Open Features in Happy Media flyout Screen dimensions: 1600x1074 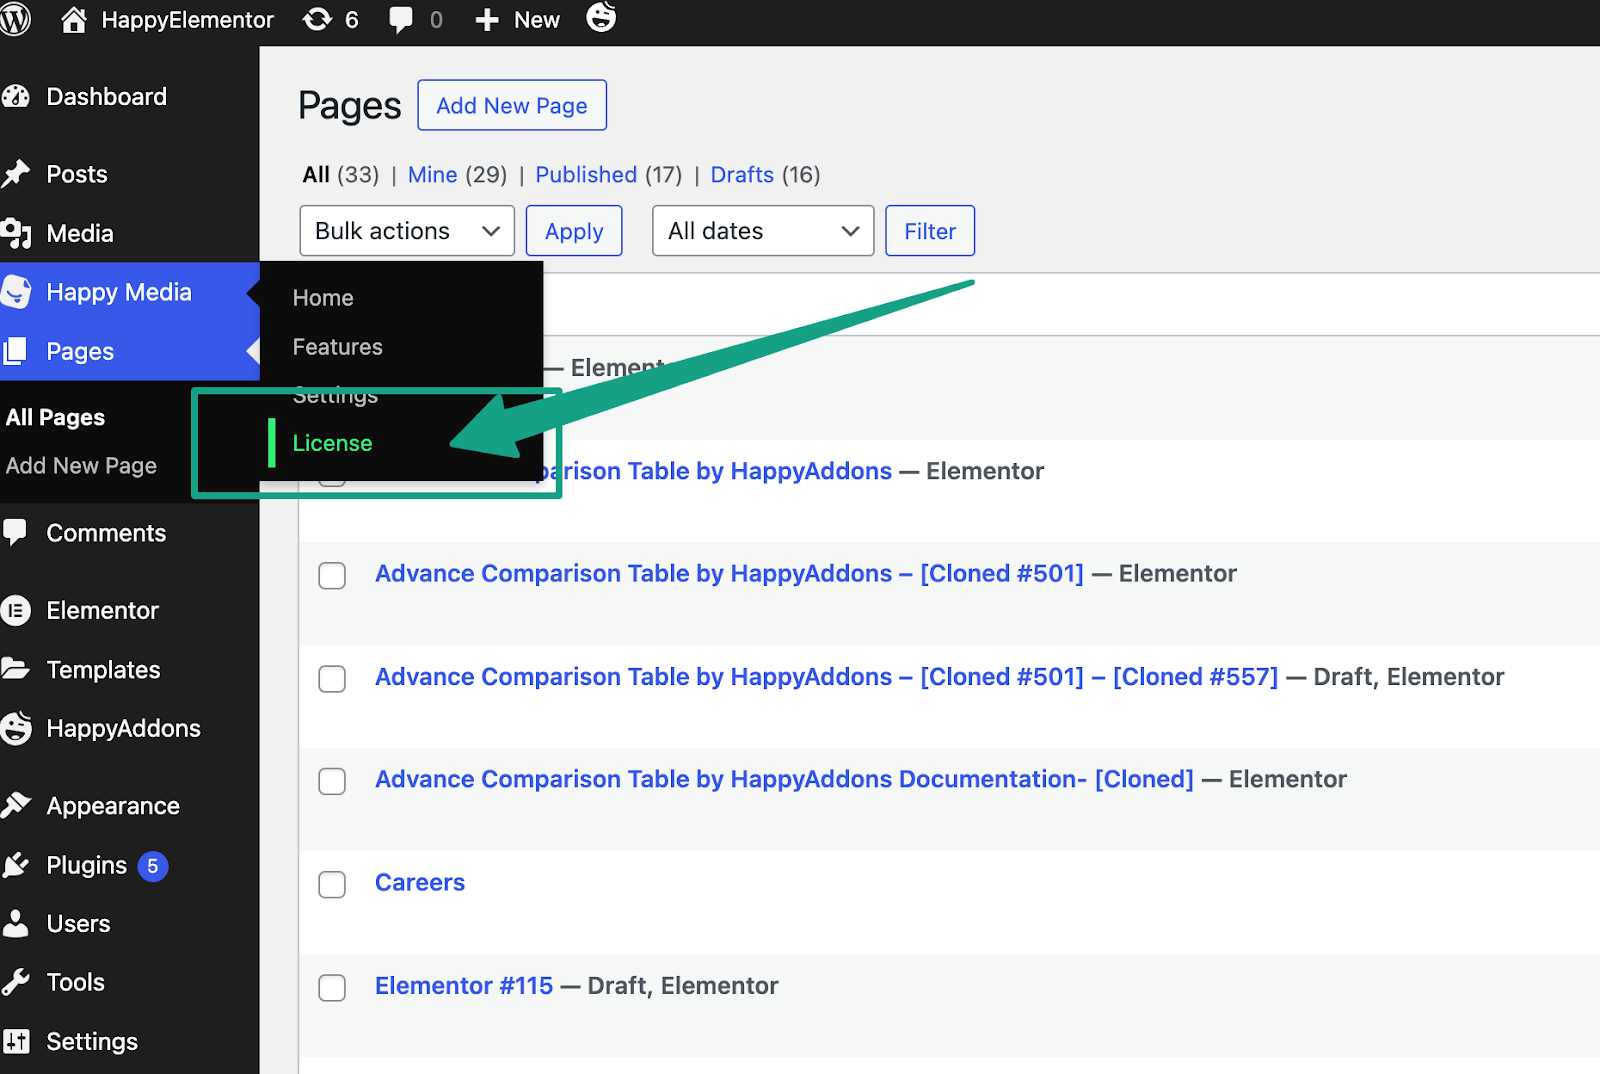[338, 347]
